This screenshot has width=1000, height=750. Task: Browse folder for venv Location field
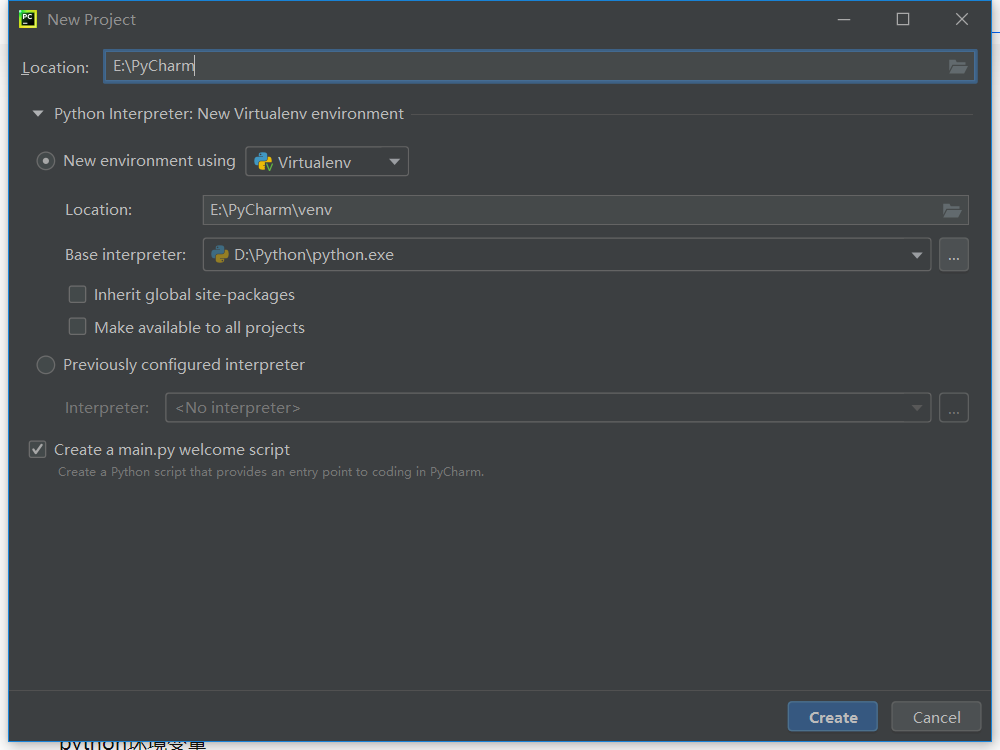coord(952,210)
